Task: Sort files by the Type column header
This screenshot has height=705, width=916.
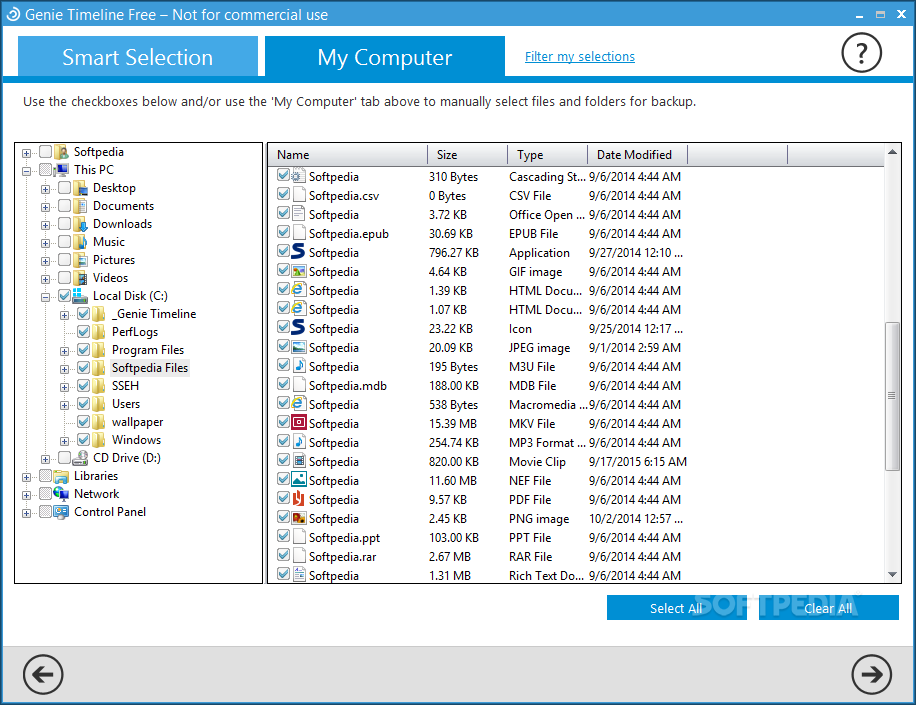Action: [x=548, y=155]
